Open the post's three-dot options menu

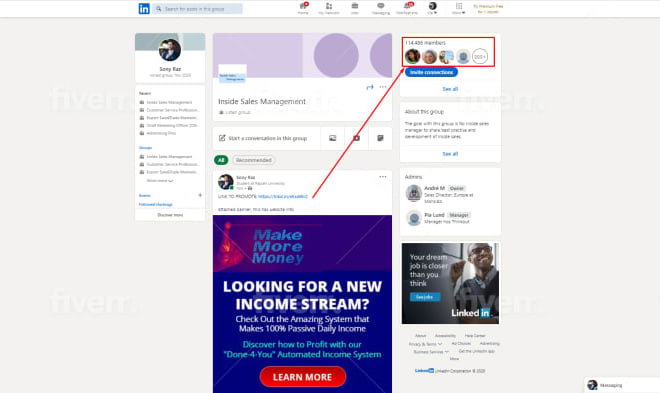[x=383, y=177]
